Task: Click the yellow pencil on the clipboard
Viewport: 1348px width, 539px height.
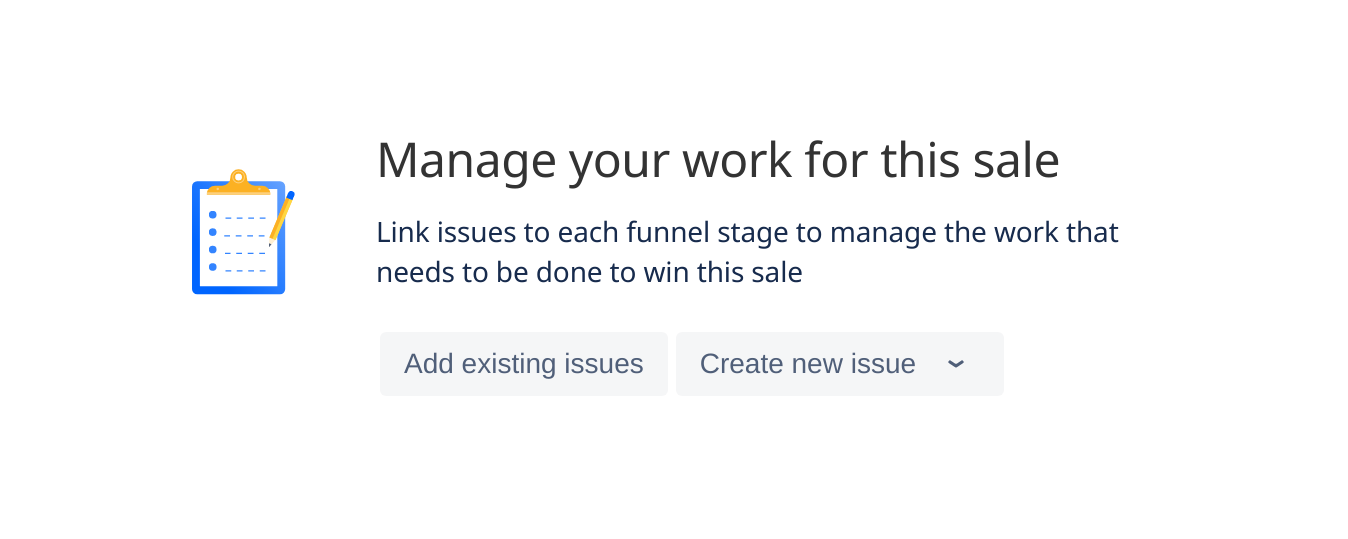Action: (x=282, y=217)
